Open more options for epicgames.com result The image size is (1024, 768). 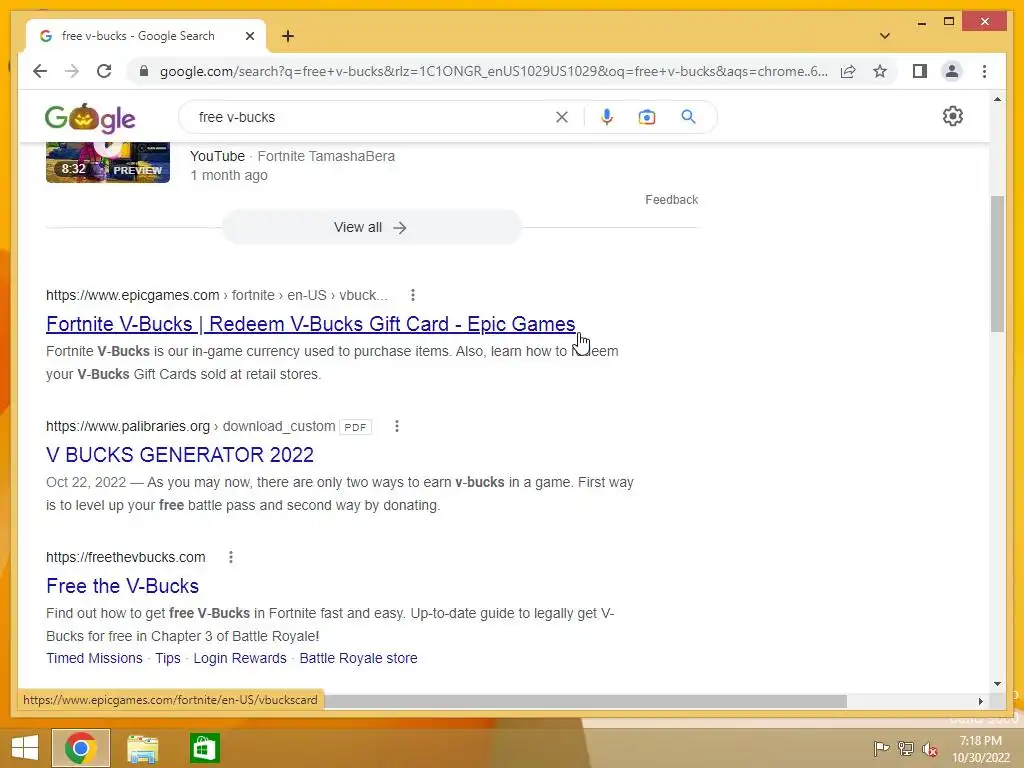[413, 295]
